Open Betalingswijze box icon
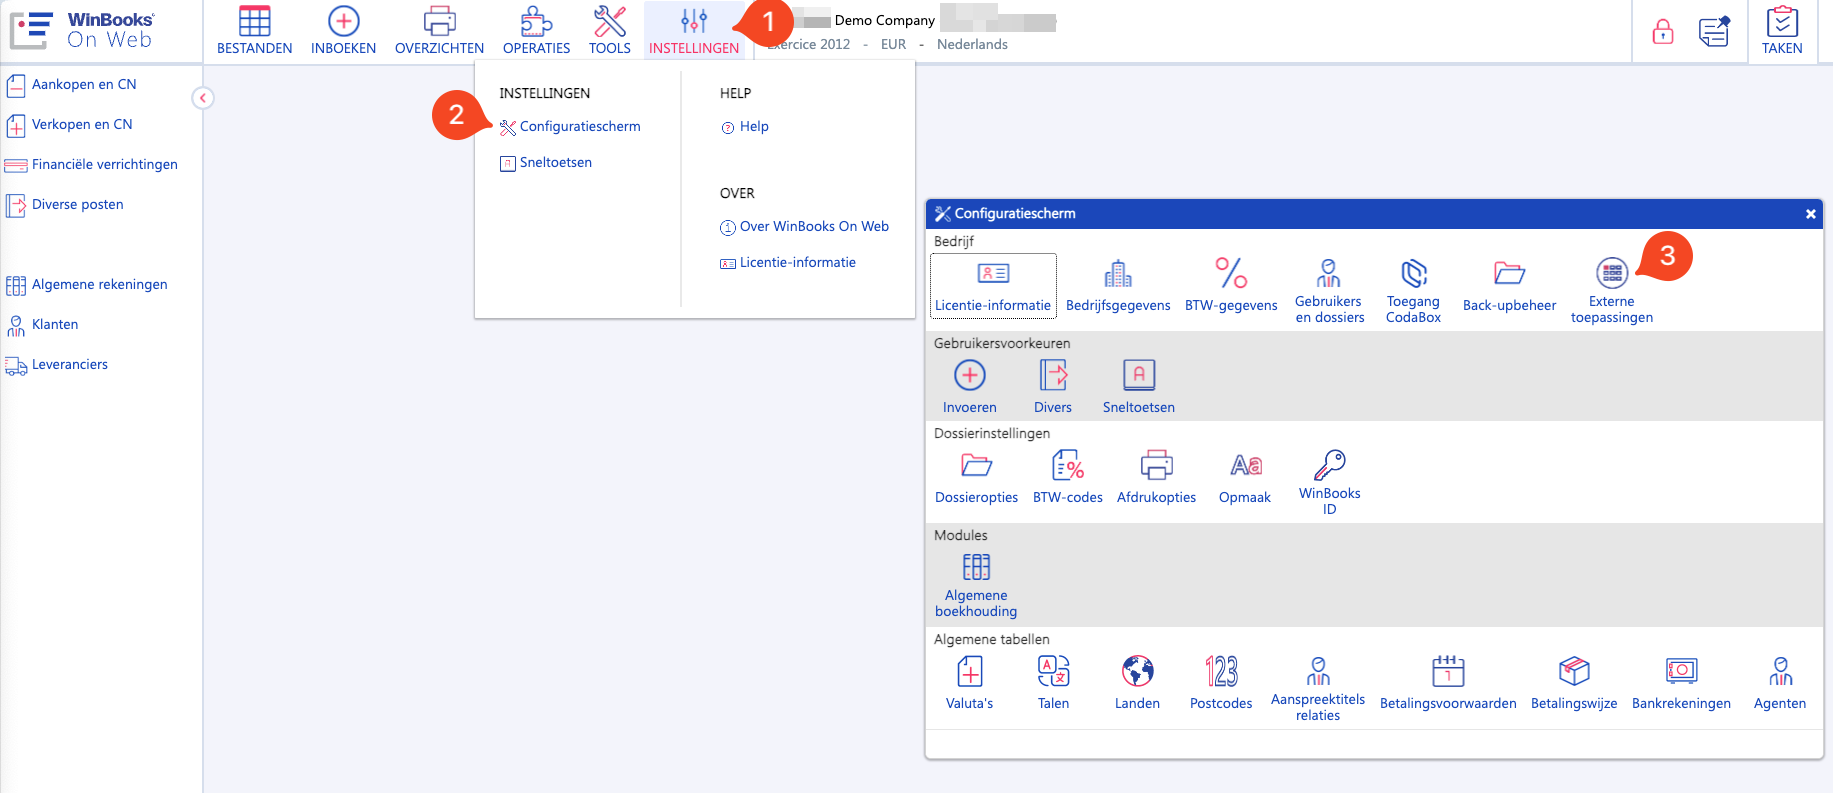Viewport: 1833px width, 793px height. 1574,683
